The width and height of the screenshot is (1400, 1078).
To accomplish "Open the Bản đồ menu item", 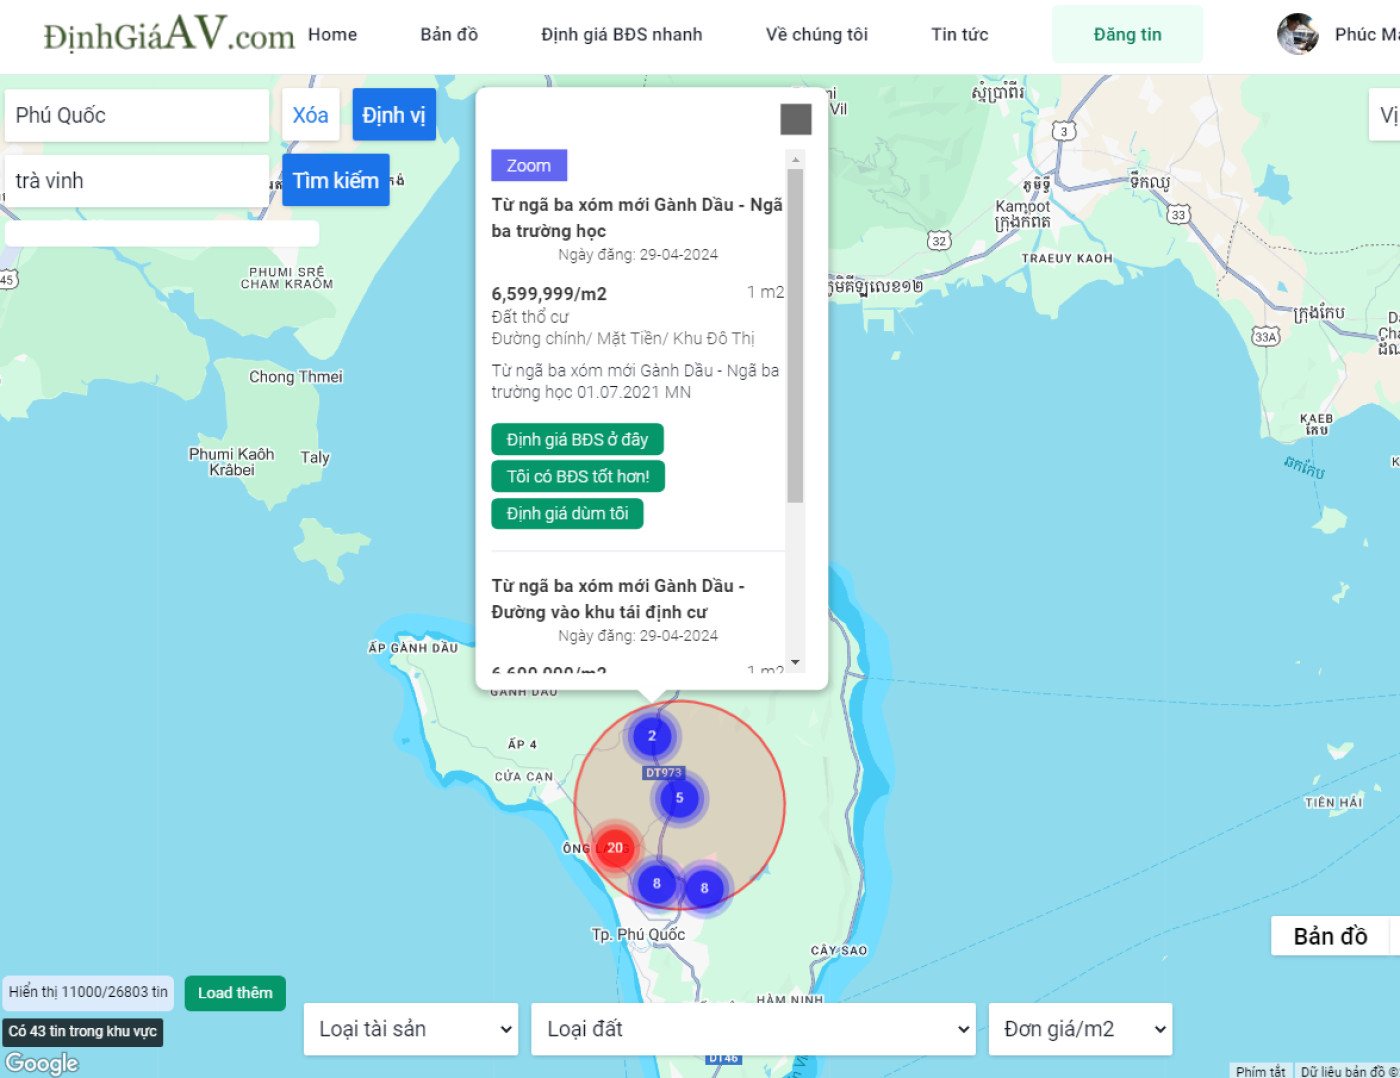I will pyautogui.click(x=449, y=34).
